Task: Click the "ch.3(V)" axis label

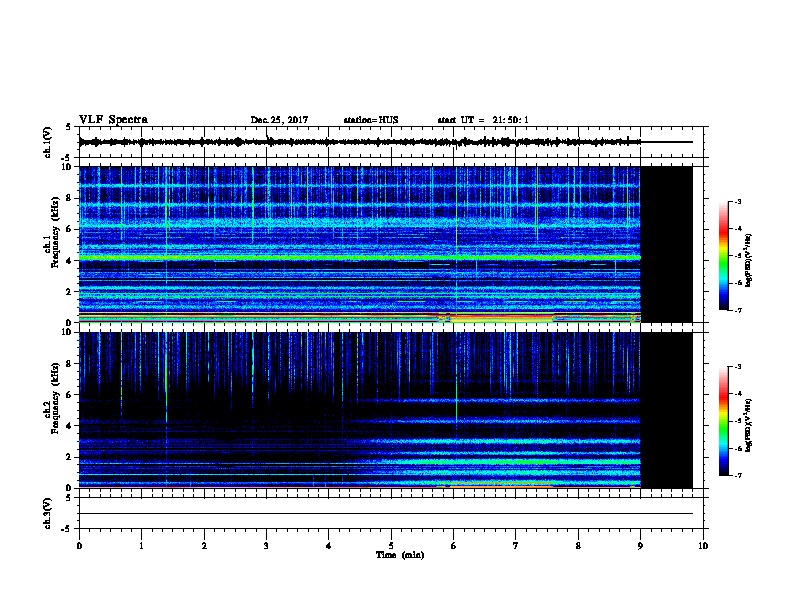Action: coord(47,513)
